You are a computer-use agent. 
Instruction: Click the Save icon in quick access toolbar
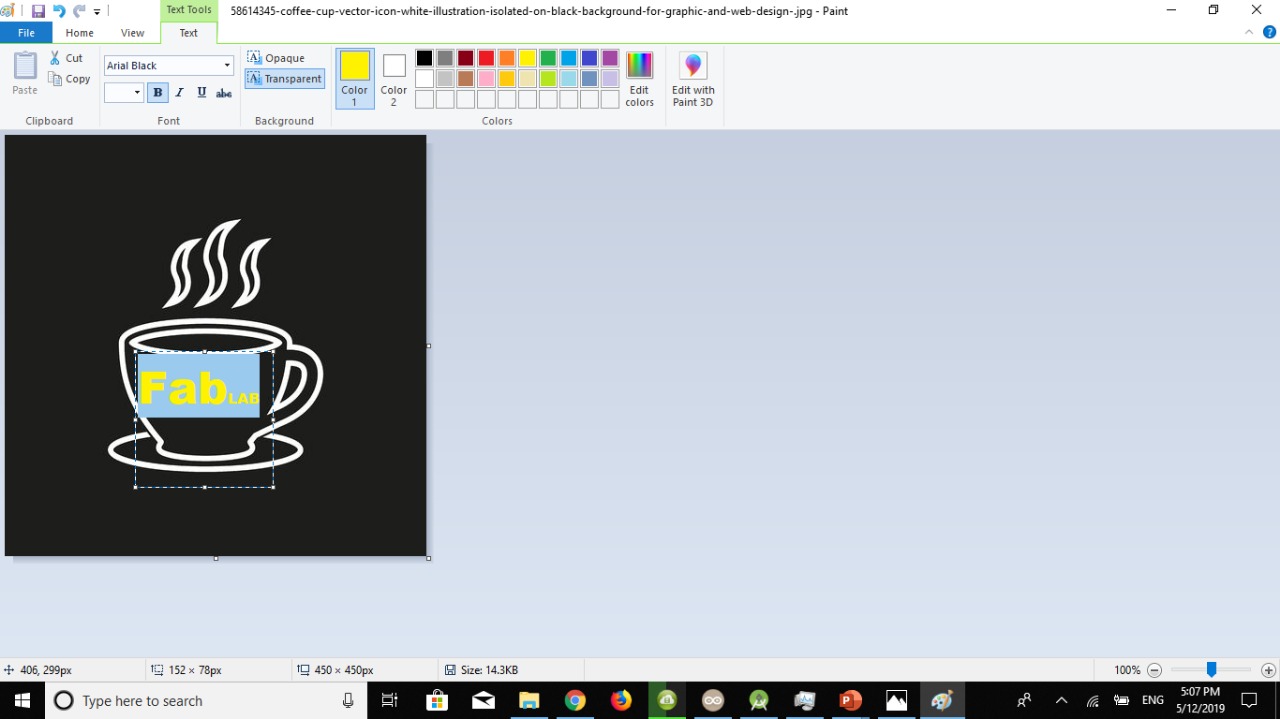tap(38, 11)
